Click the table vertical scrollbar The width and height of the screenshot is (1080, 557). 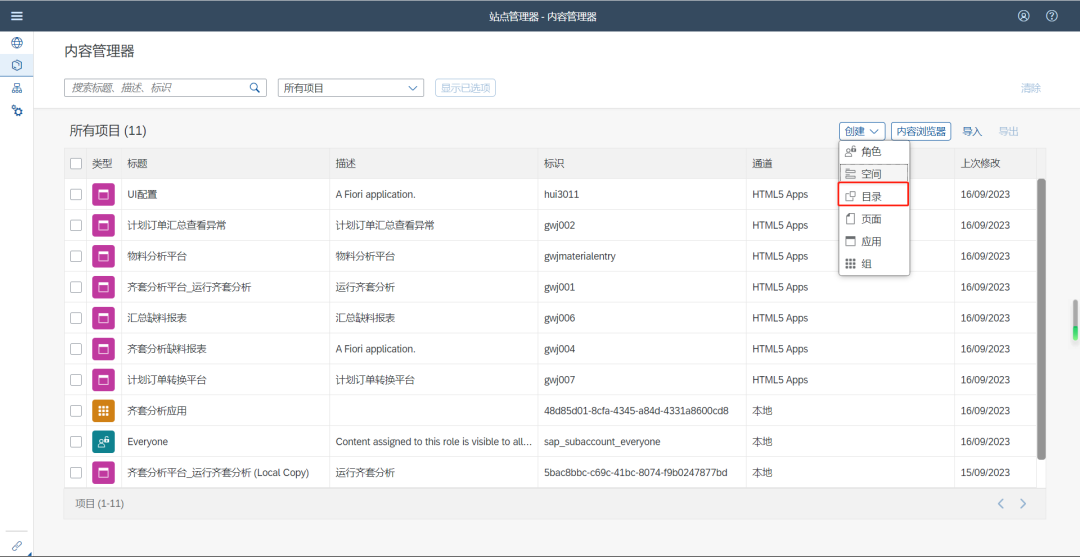[1041, 318]
